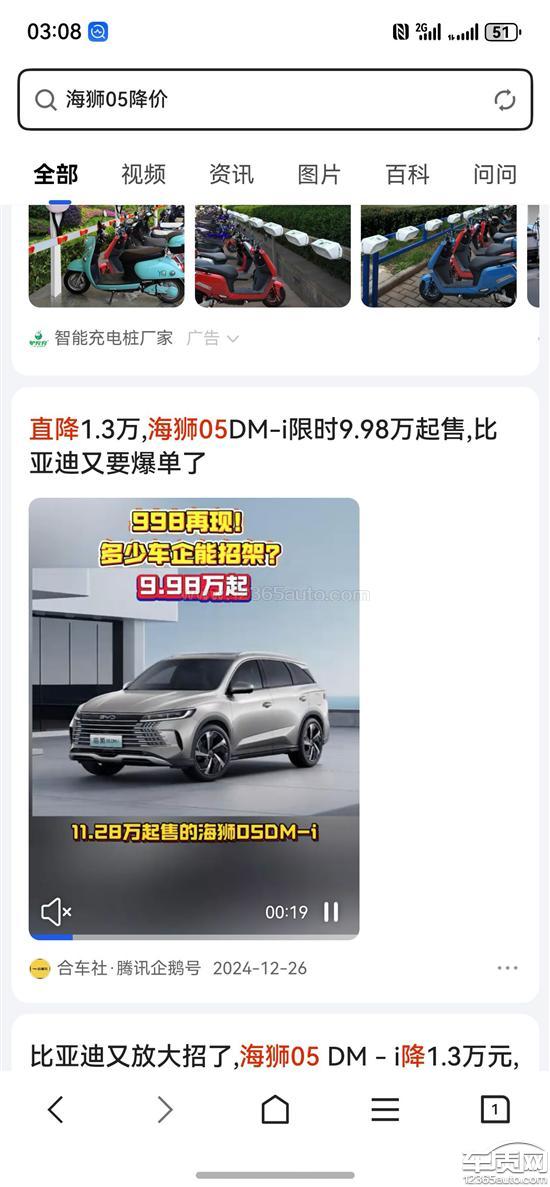This screenshot has height=1187, width=550.
Task: Tap the browser forward arrow
Action: [x=165, y=1110]
